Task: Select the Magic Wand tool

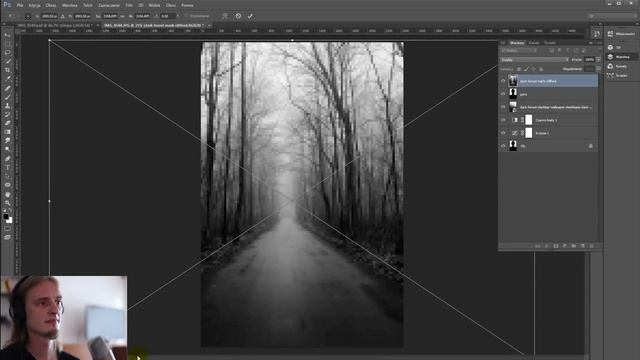Action: (x=7, y=62)
